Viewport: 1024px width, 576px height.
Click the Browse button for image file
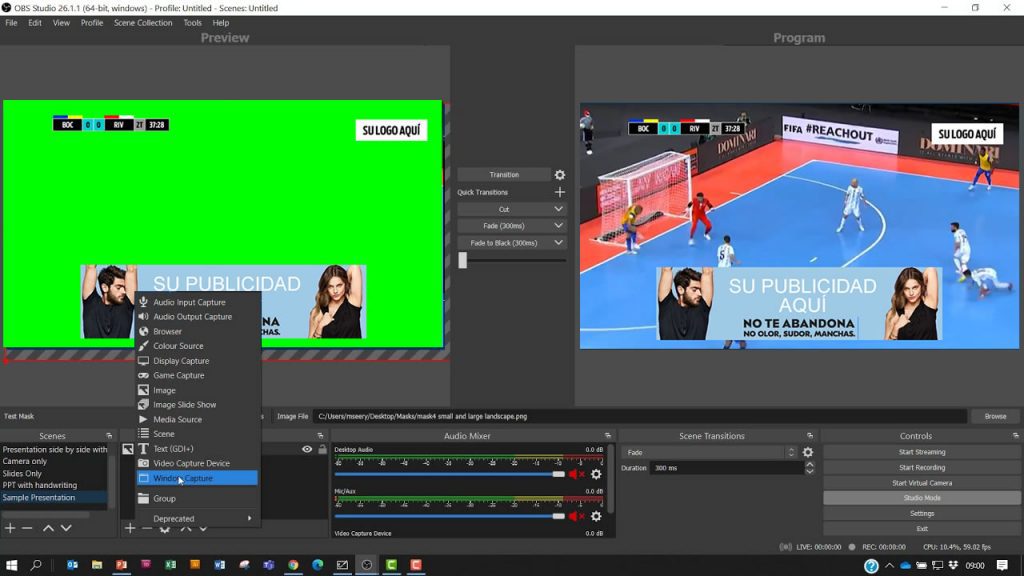tap(994, 416)
